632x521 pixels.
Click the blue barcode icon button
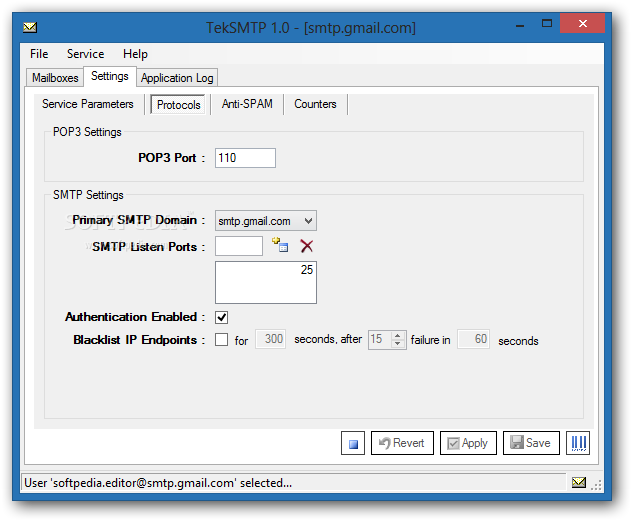point(578,443)
